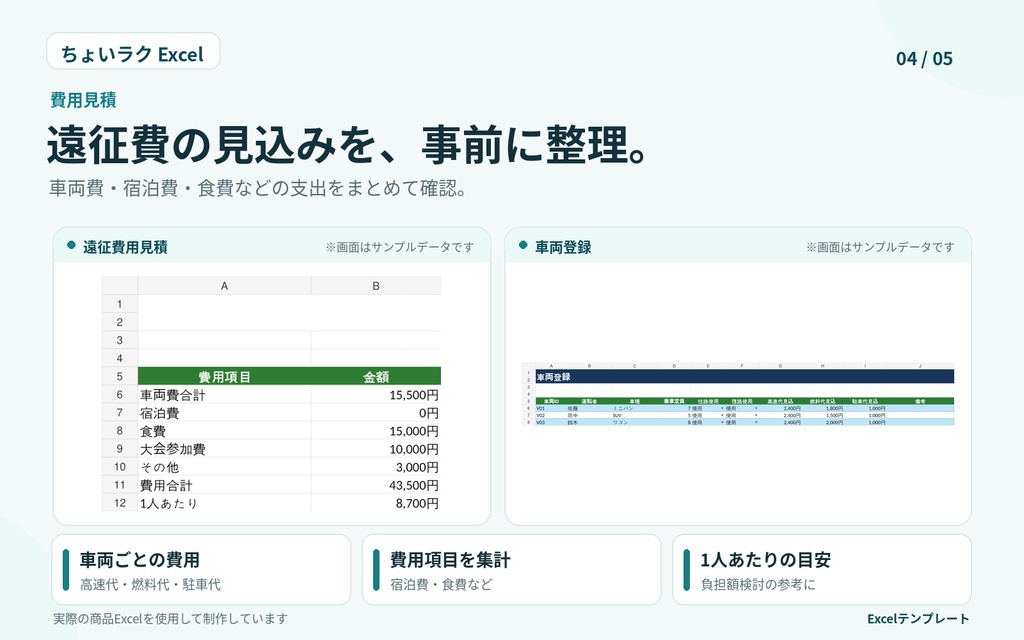Select the 費用項目 header cell
This screenshot has height=640, width=1024.
(224, 376)
